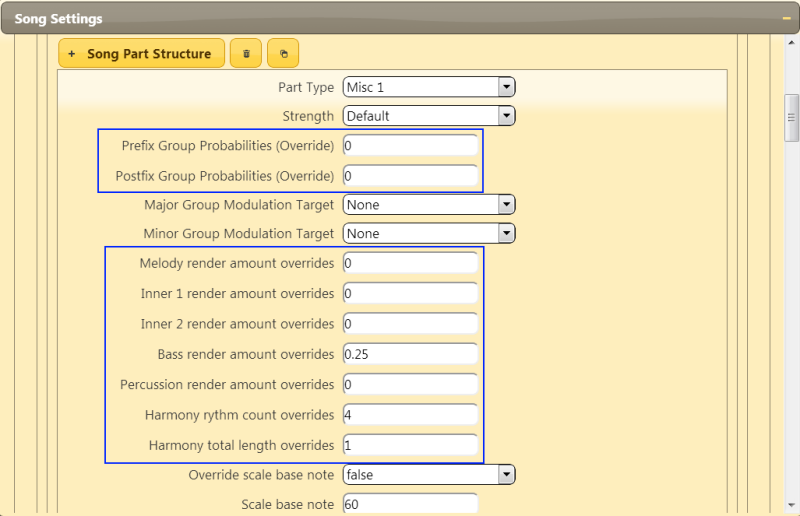Collapse the Song Settings panel minimize icon

pyautogui.click(x=786, y=18)
